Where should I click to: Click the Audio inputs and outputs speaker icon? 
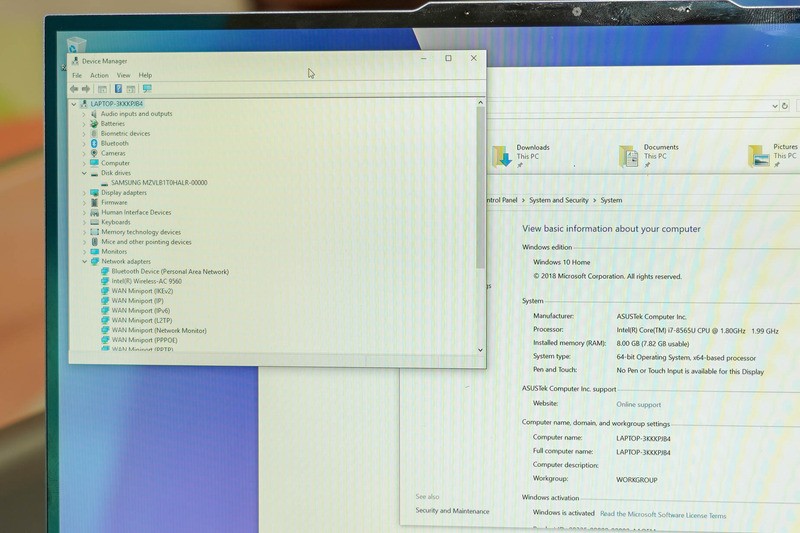click(x=94, y=114)
